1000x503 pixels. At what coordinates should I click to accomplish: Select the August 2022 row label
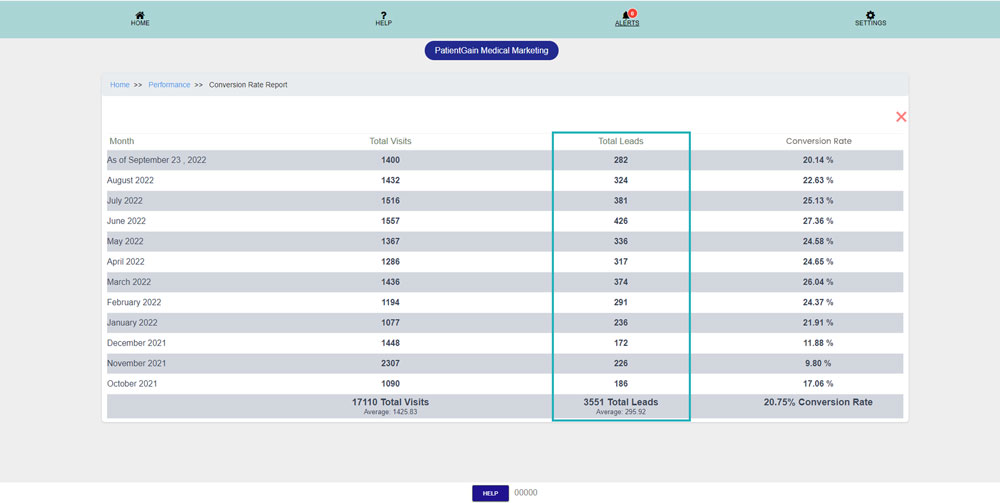click(130, 180)
